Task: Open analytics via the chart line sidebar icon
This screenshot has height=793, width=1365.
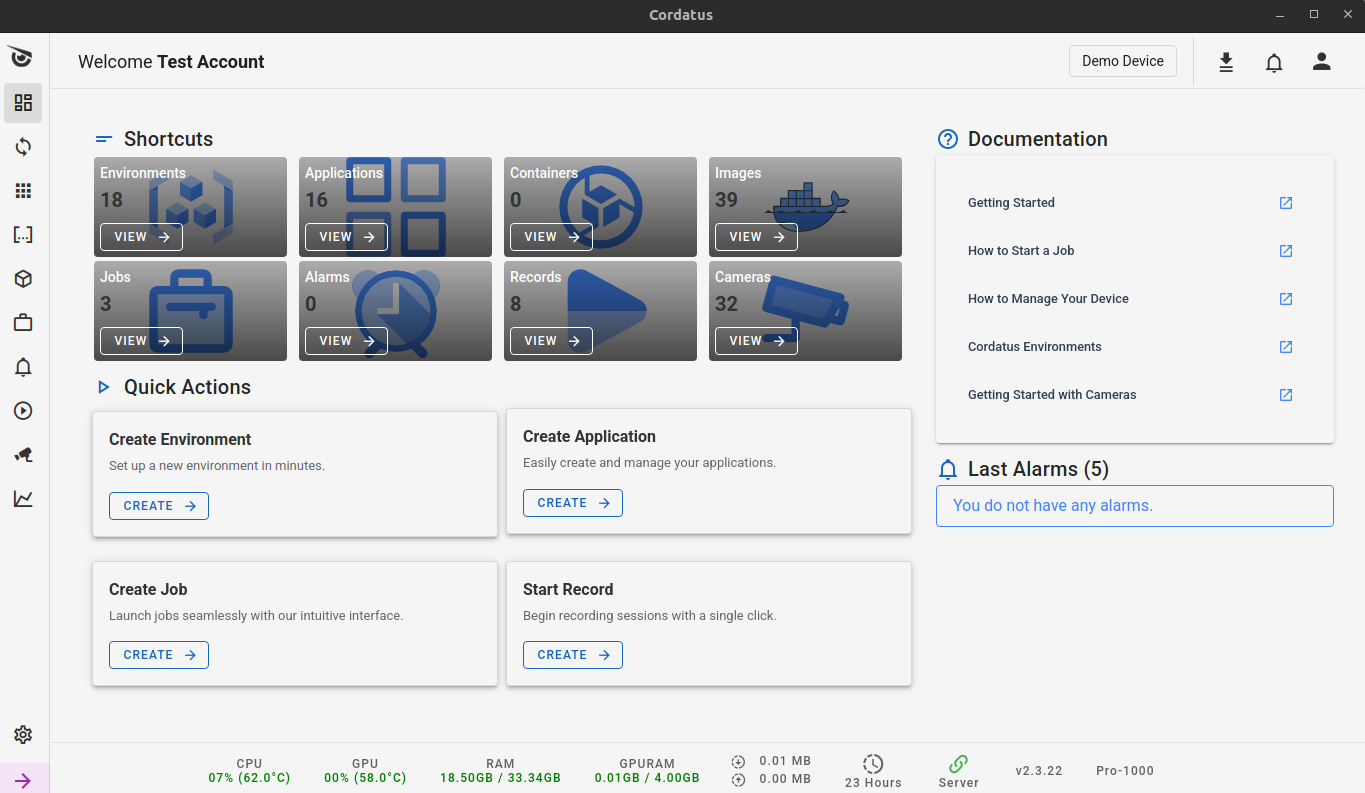Action: (x=22, y=499)
